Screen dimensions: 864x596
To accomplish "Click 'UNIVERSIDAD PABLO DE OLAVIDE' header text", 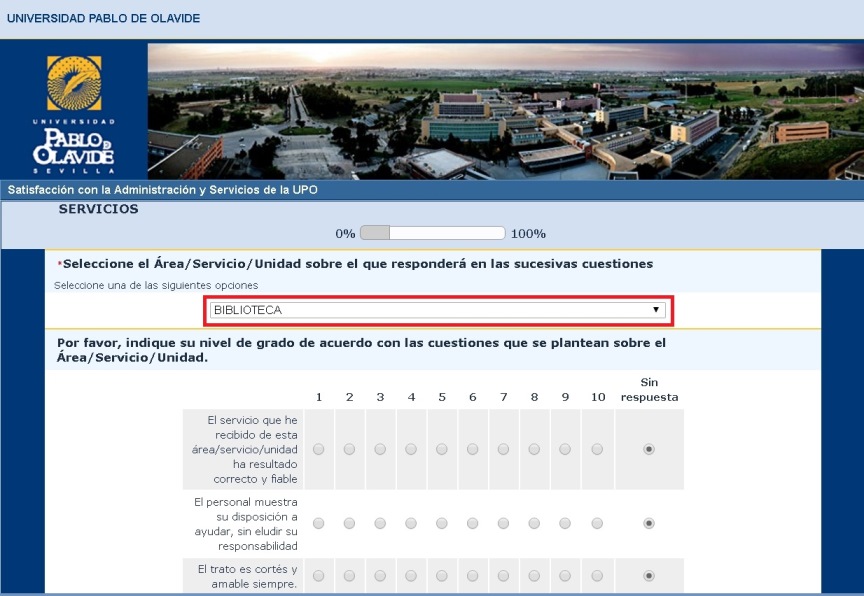I will click(x=104, y=18).
